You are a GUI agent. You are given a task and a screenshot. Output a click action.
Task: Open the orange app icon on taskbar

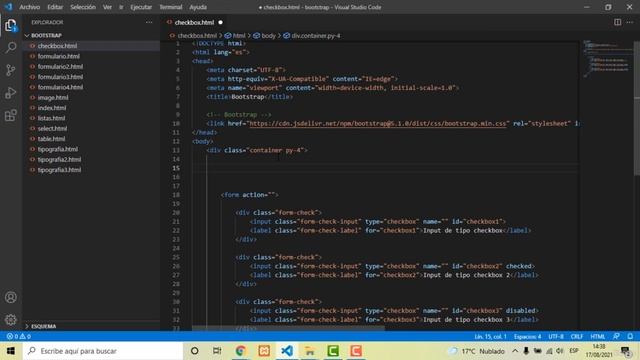(x=264, y=351)
